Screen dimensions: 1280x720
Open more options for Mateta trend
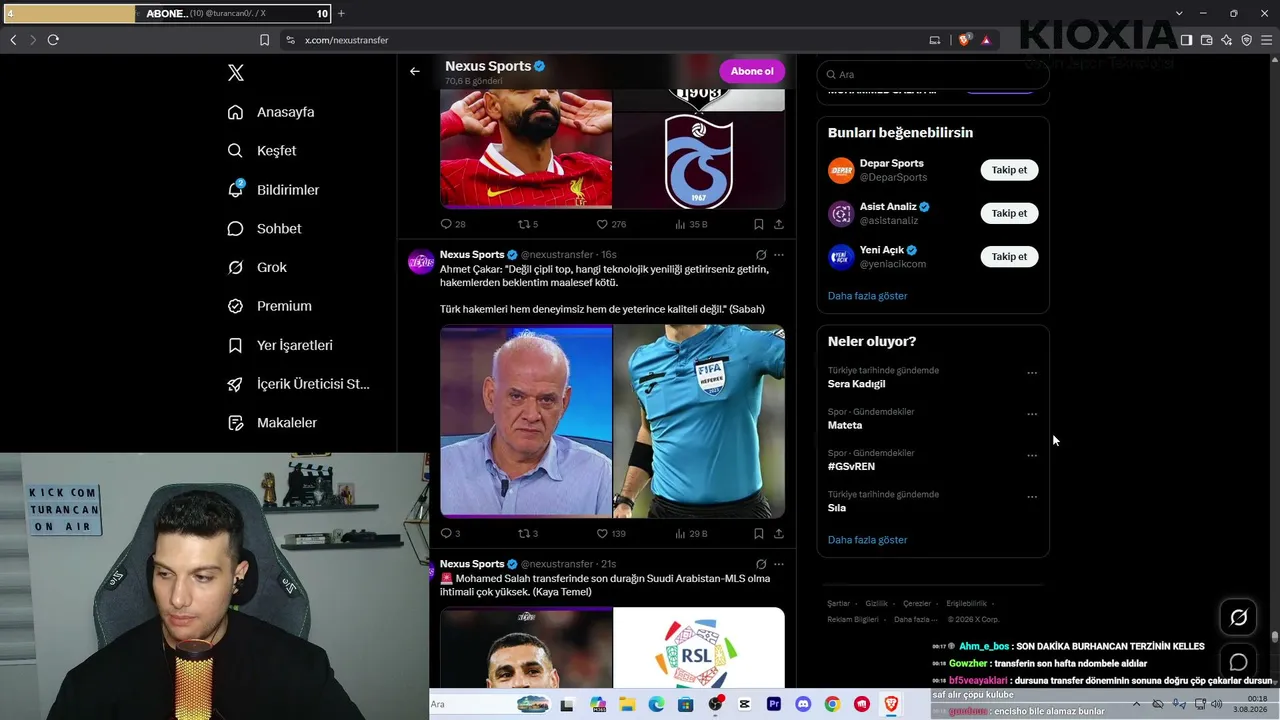tap(1032, 414)
